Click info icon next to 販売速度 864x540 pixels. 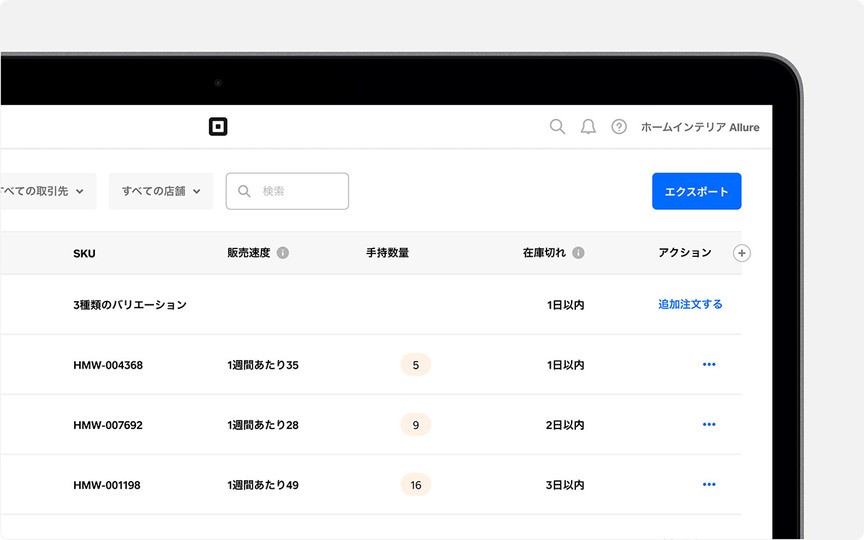coord(283,253)
